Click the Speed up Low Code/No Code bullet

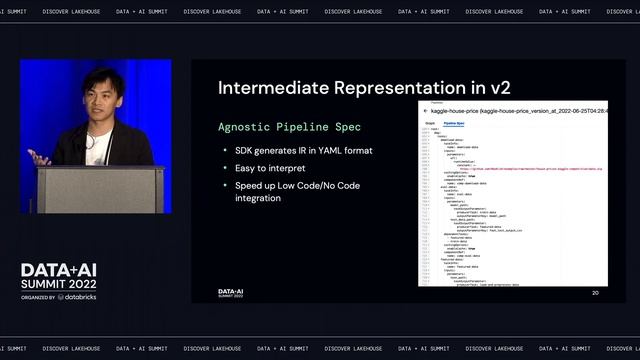[x=297, y=191]
